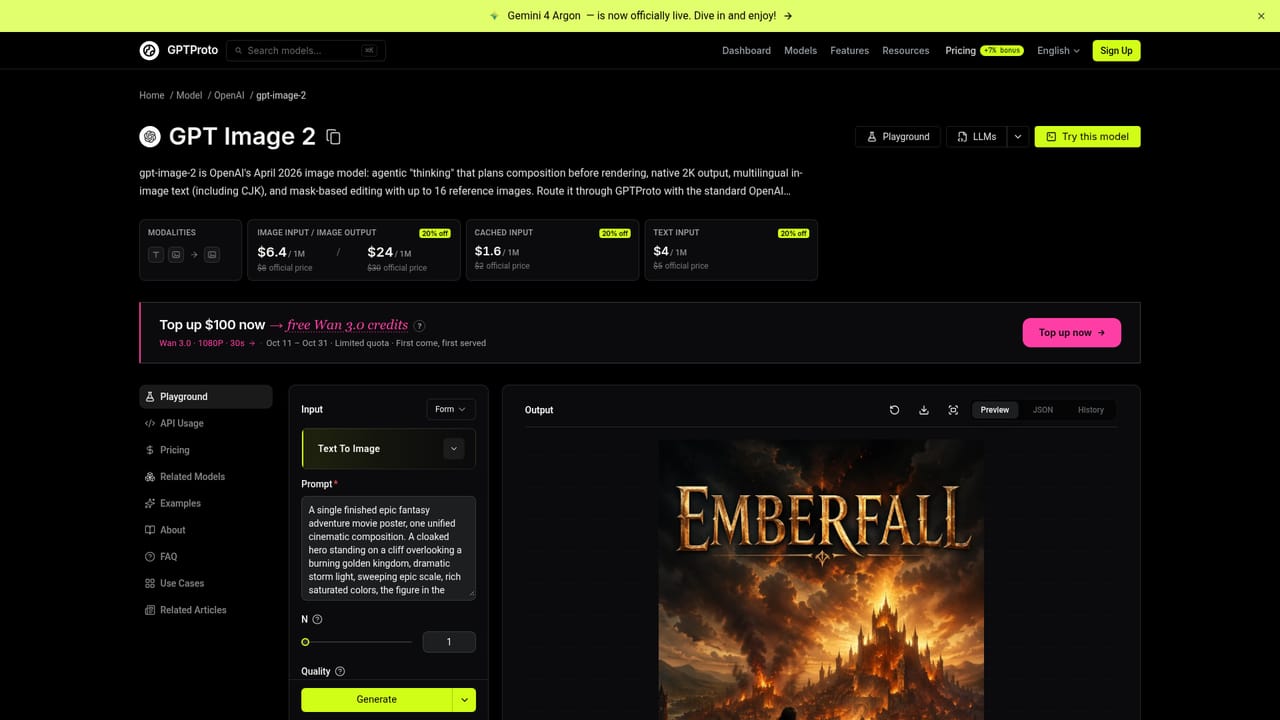Viewport: 1280px width, 720px height.
Task: Download the generated output image
Action: click(924, 410)
